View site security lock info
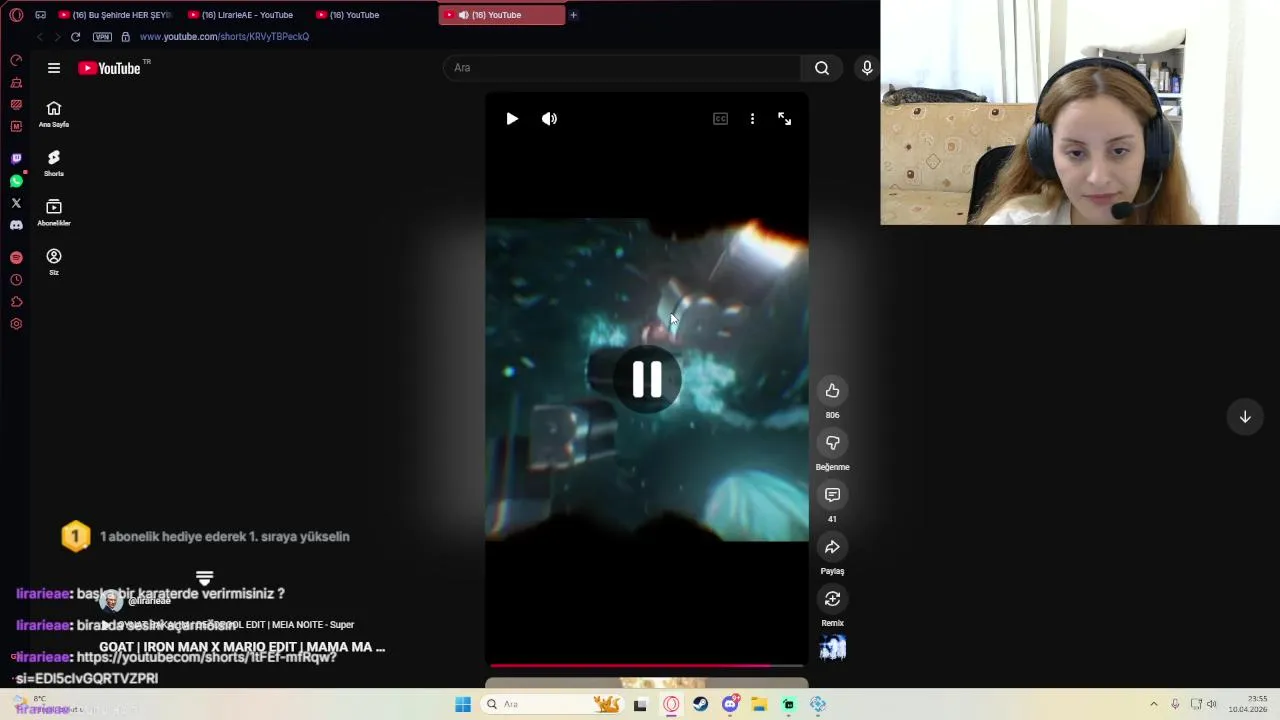 [125, 37]
